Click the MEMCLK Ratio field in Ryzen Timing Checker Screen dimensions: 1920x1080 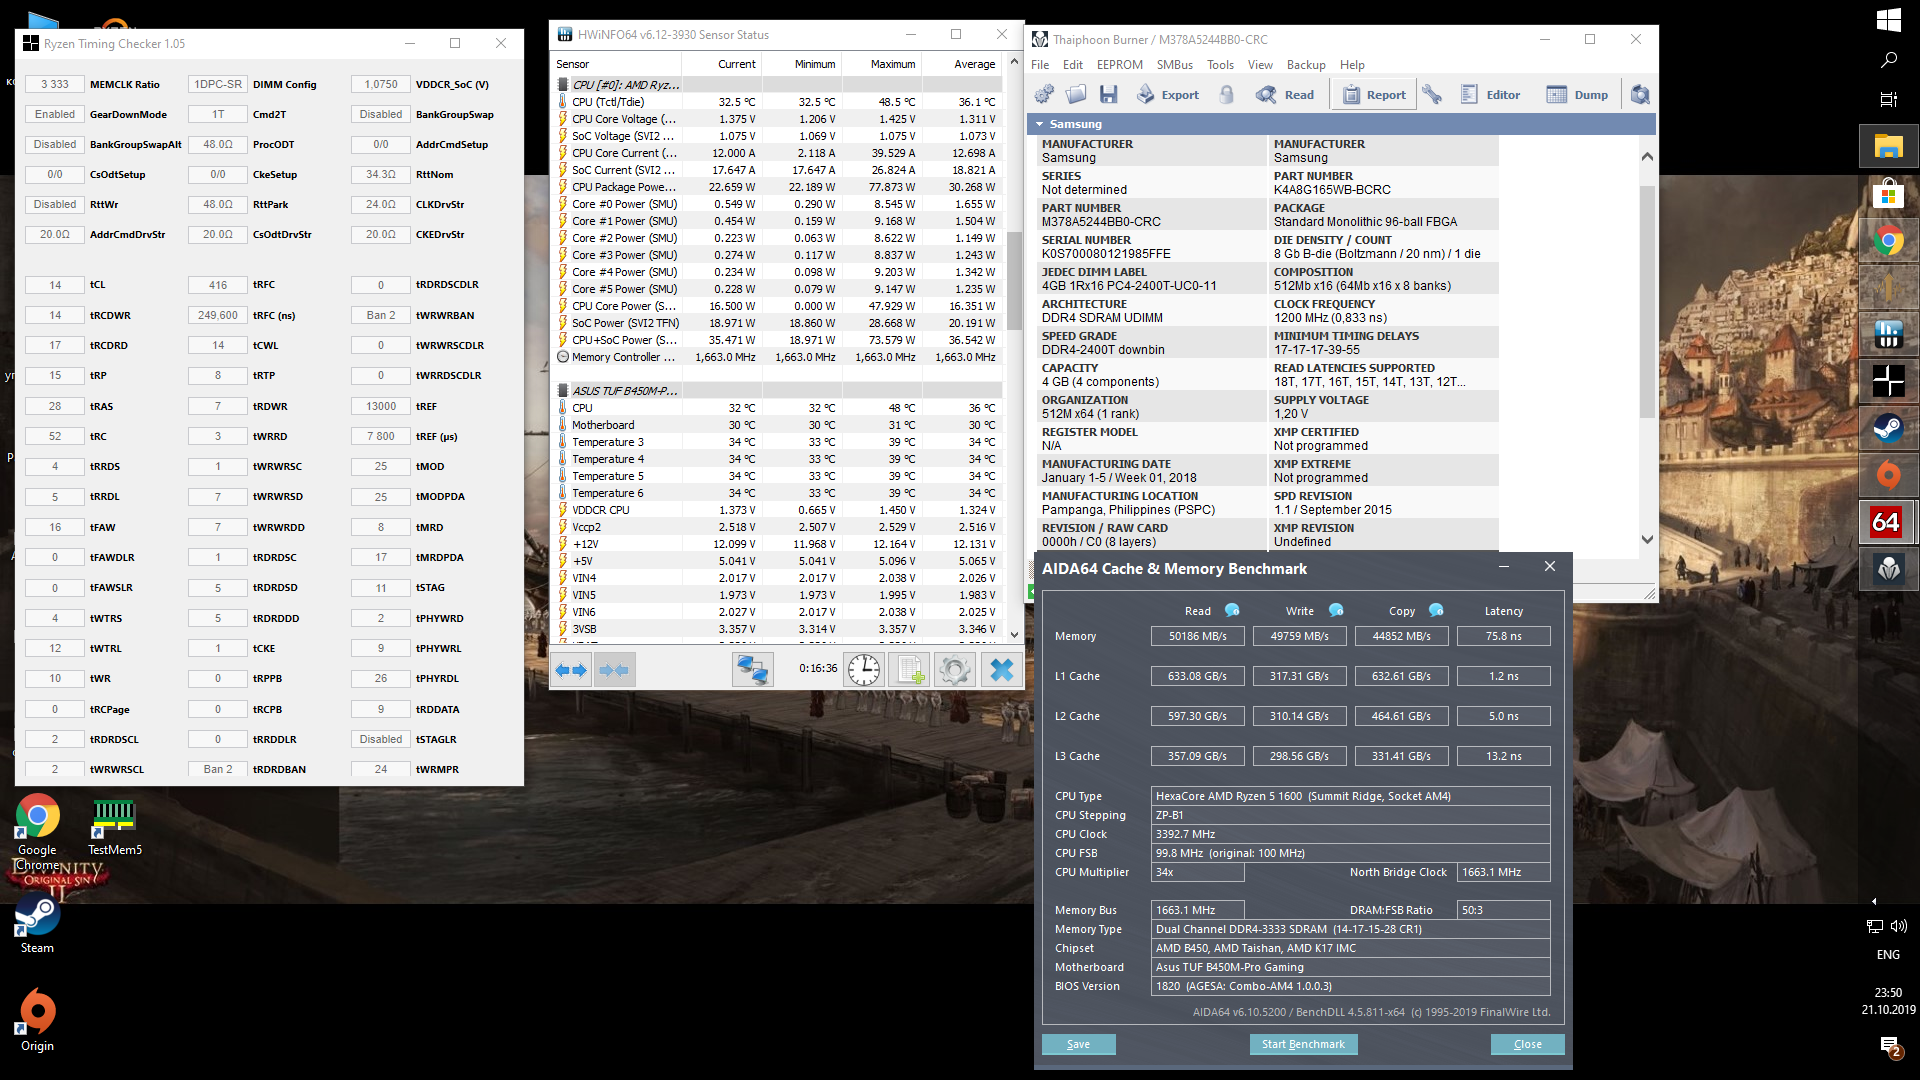(x=55, y=85)
